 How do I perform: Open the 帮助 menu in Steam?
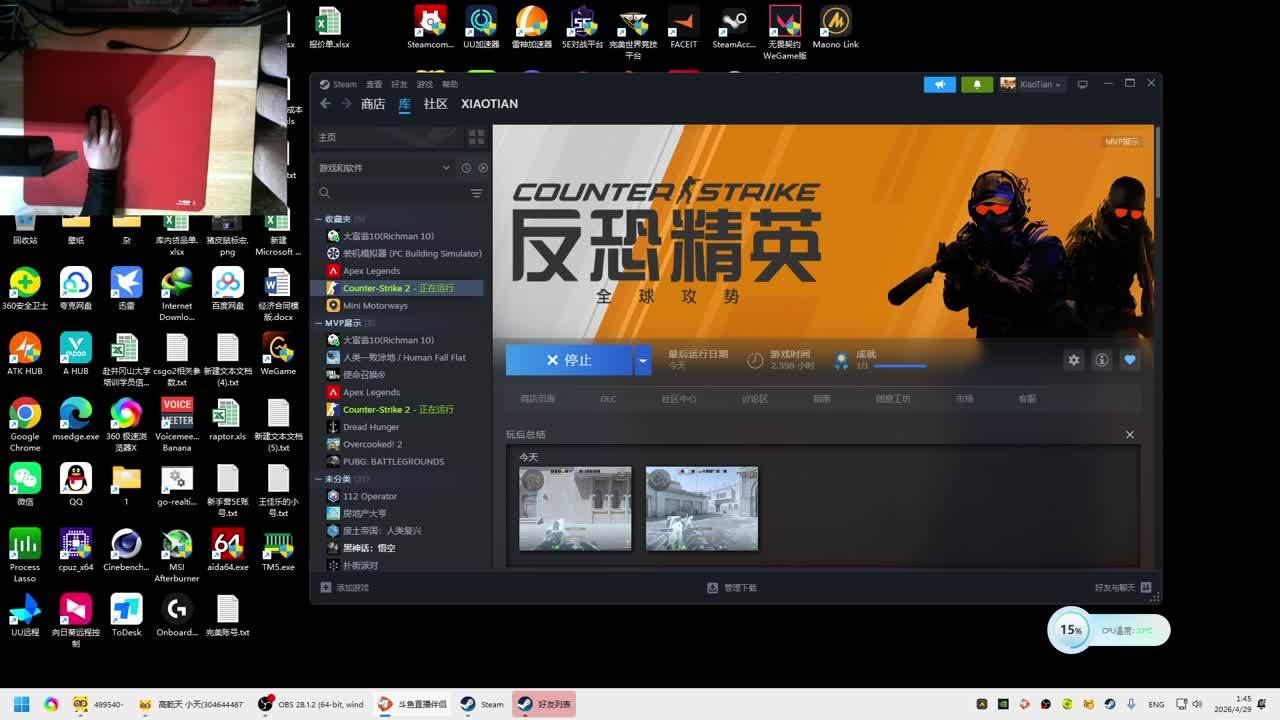[x=450, y=84]
